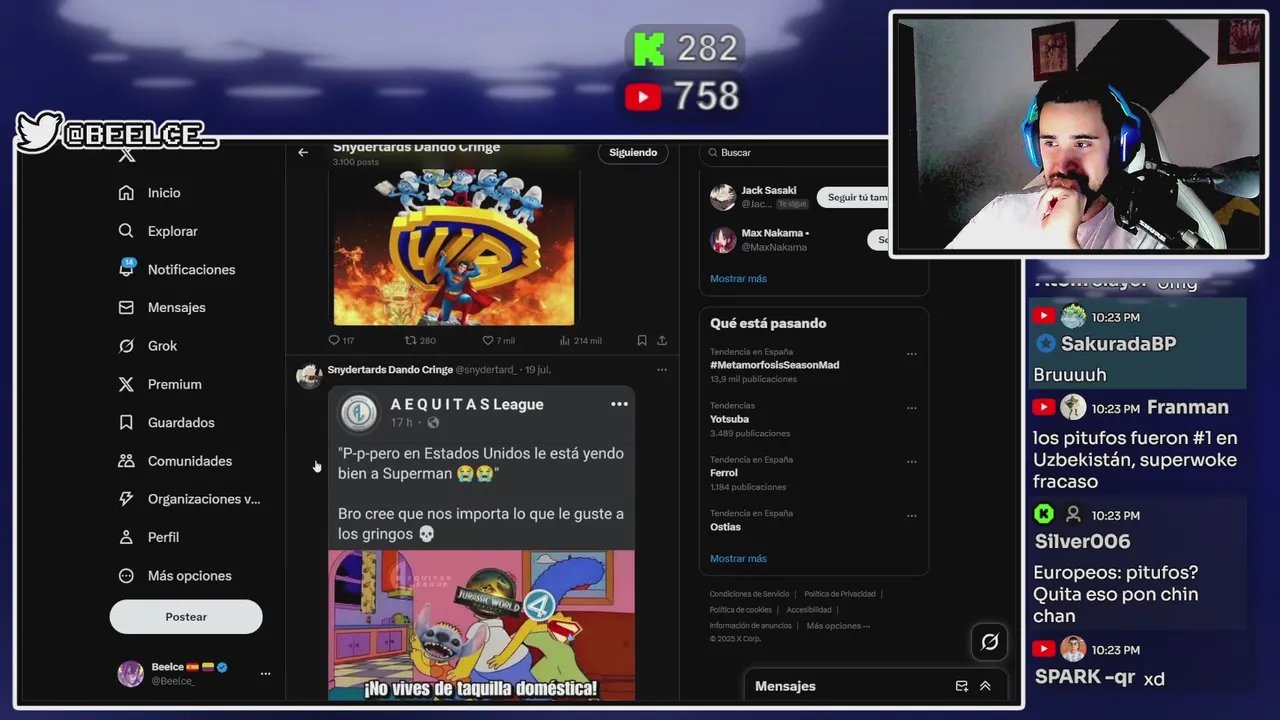
Task: Open the AEQUITAS League page avatar
Action: [359, 413]
